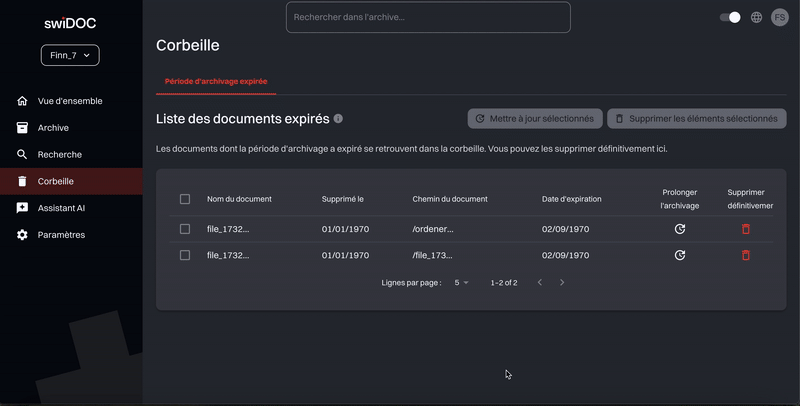Extend archiving for the second document row
This screenshot has width=800, height=406.
click(x=680, y=255)
